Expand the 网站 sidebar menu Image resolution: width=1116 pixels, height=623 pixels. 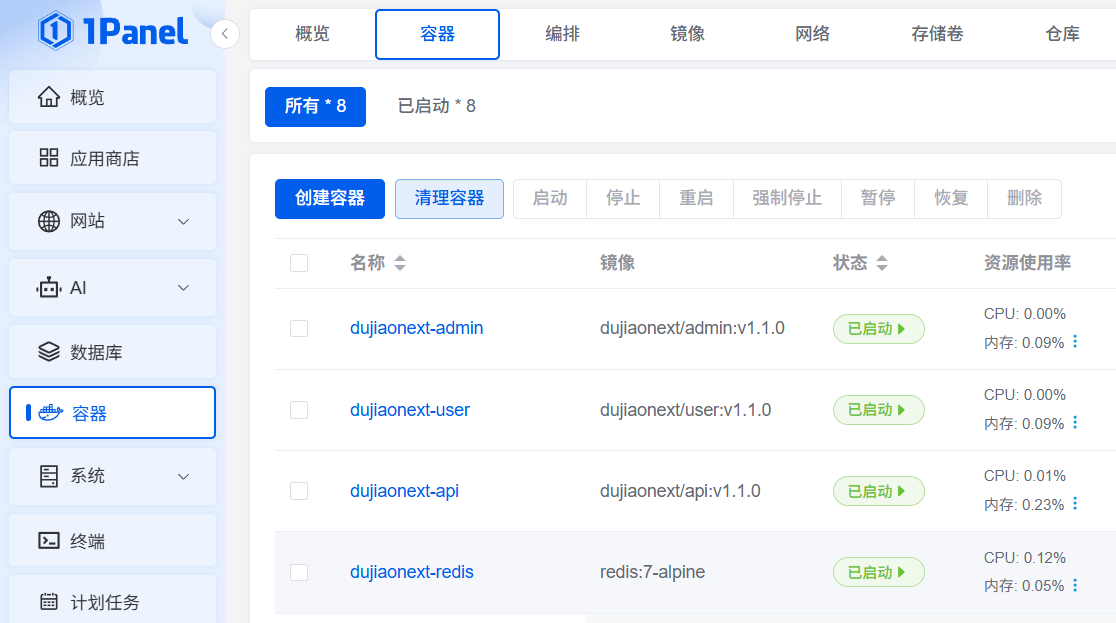[x=183, y=221]
